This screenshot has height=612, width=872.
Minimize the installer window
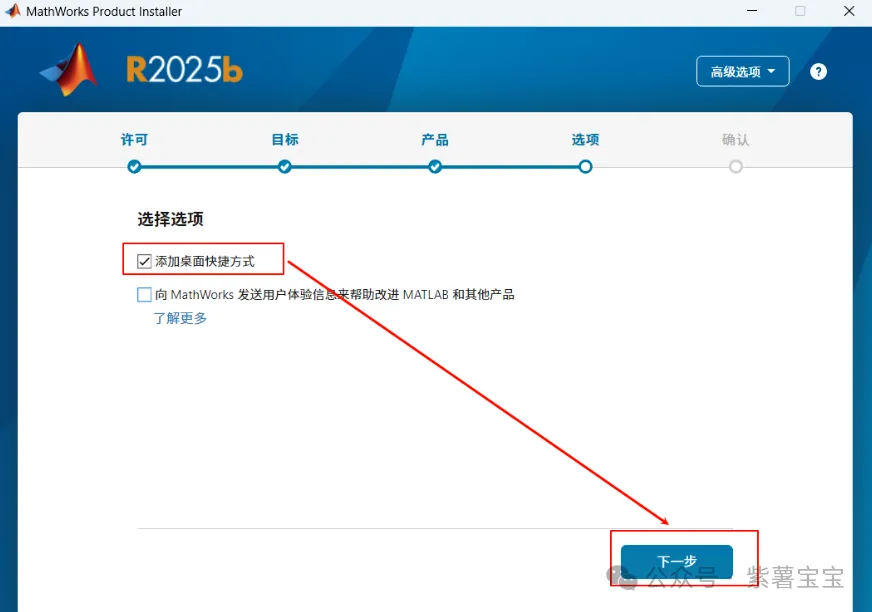click(x=752, y=11)
